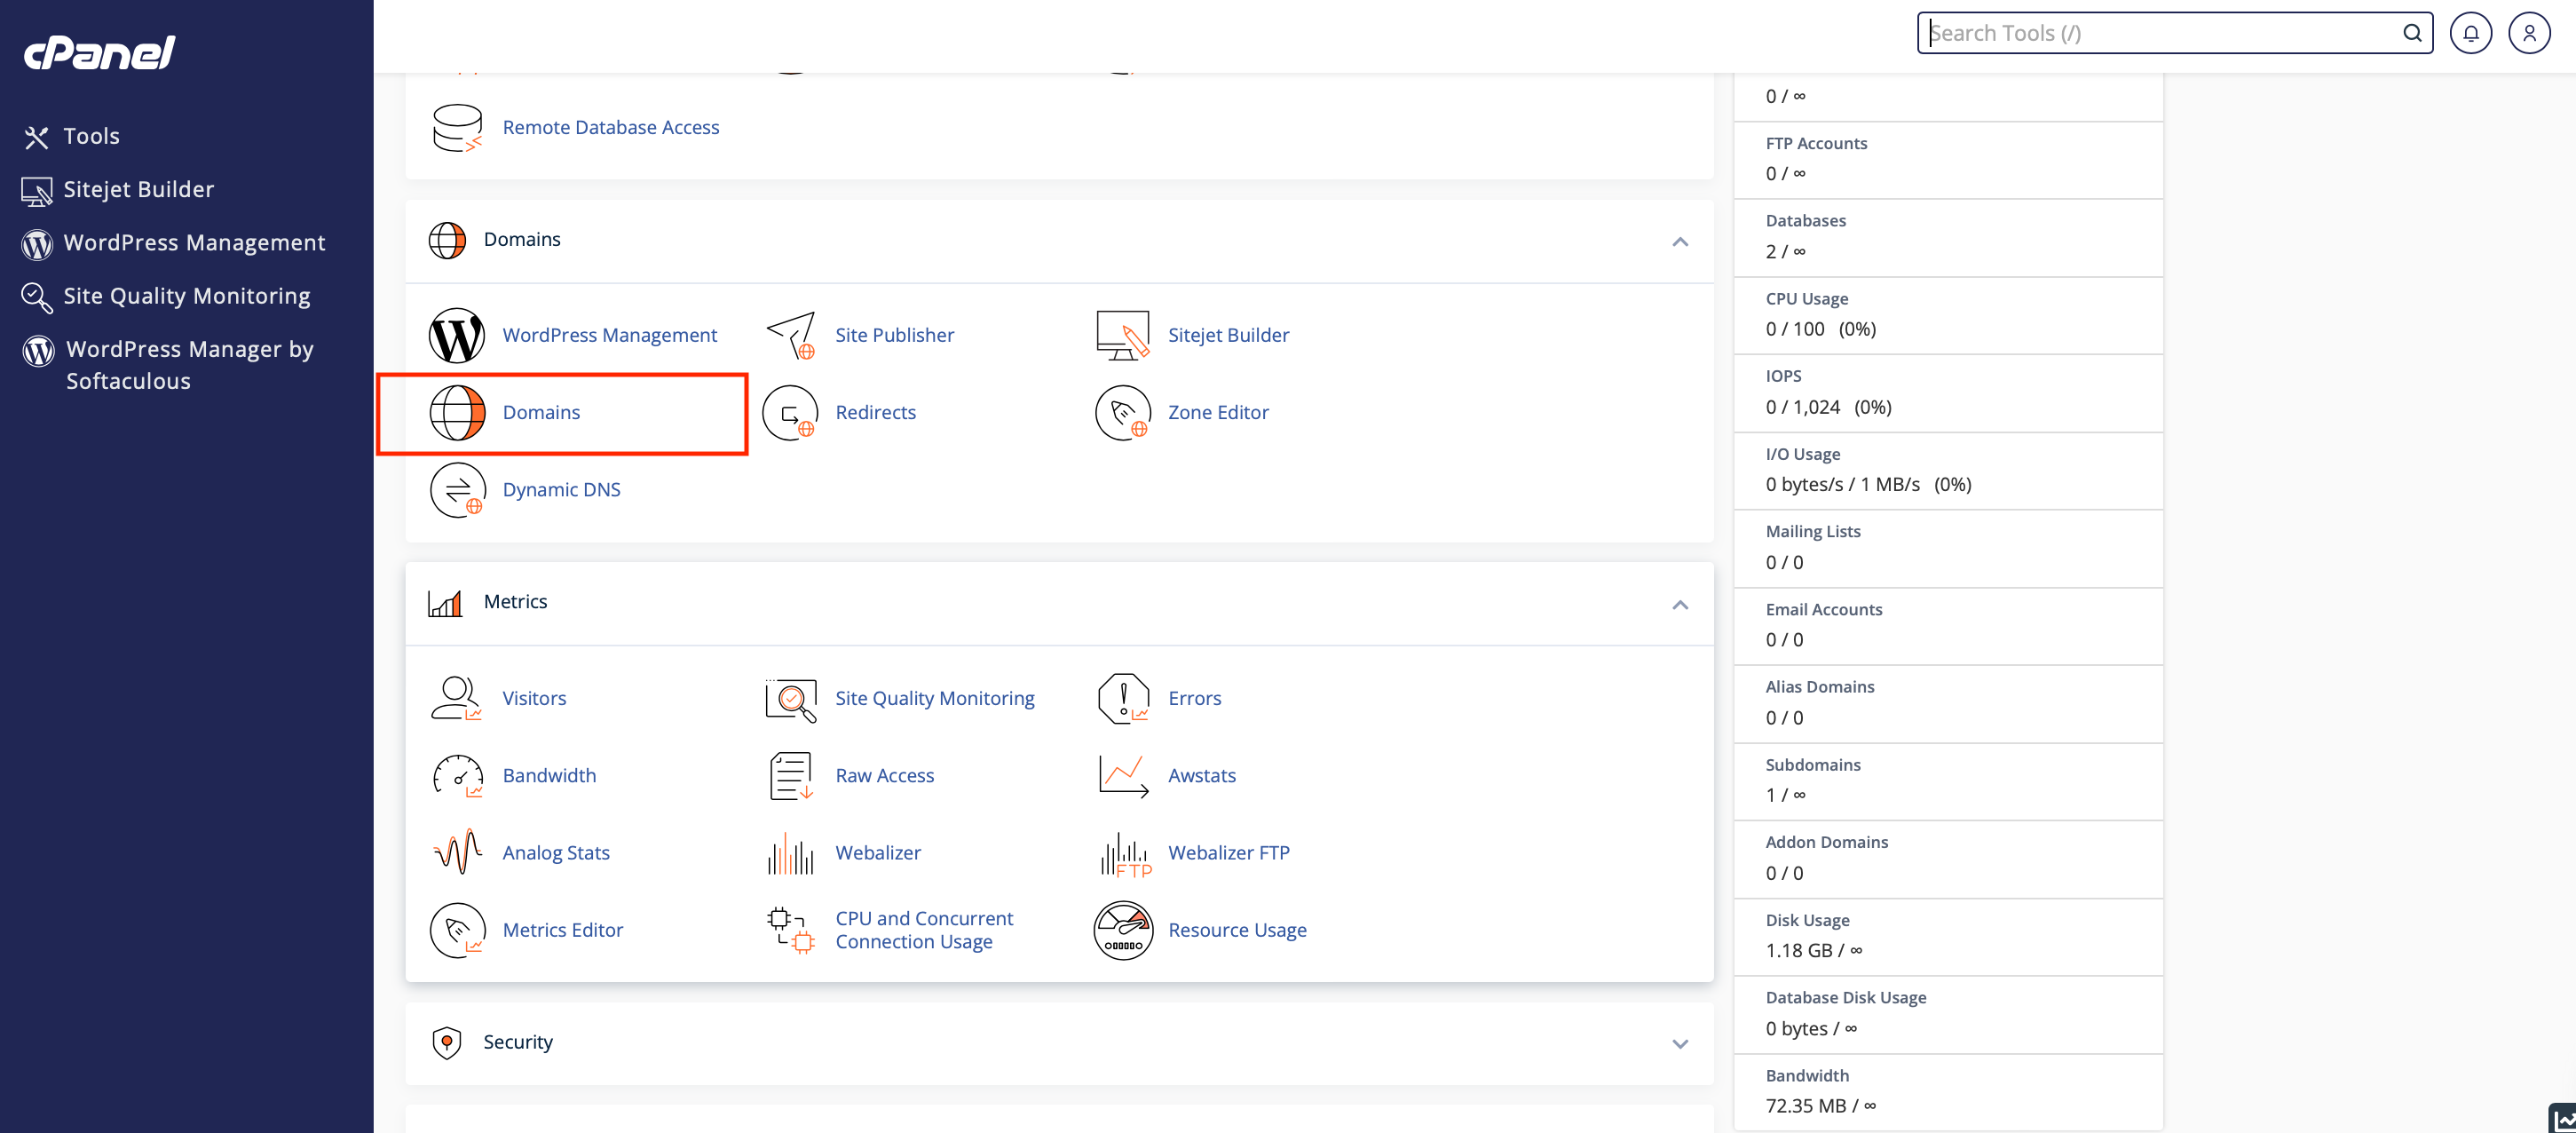This screenshot has height=1133, width=2576.
Task: Collapse the Domains section chevron
Action: click(x=1680, y=242)
